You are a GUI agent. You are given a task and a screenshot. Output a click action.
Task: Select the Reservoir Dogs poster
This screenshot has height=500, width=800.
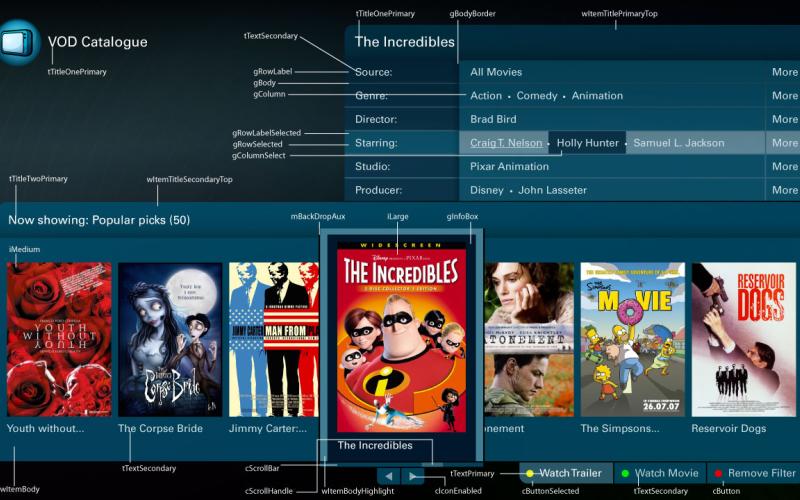coord(743,339)
